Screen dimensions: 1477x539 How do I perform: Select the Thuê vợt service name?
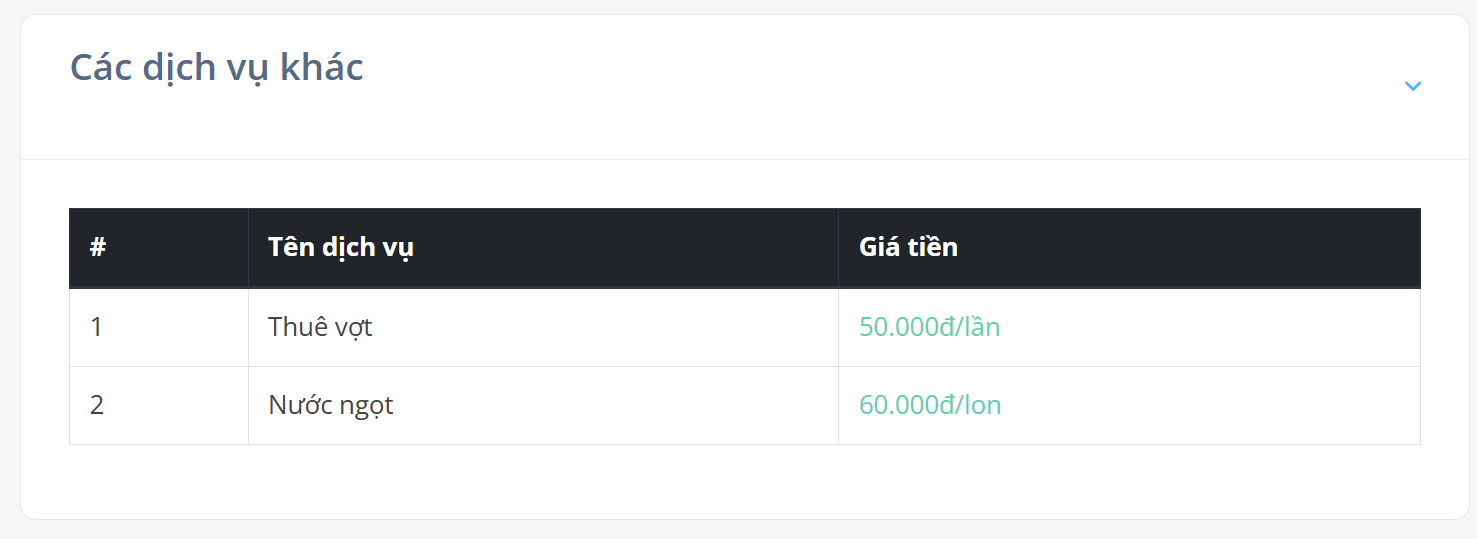tap(320, 327)
